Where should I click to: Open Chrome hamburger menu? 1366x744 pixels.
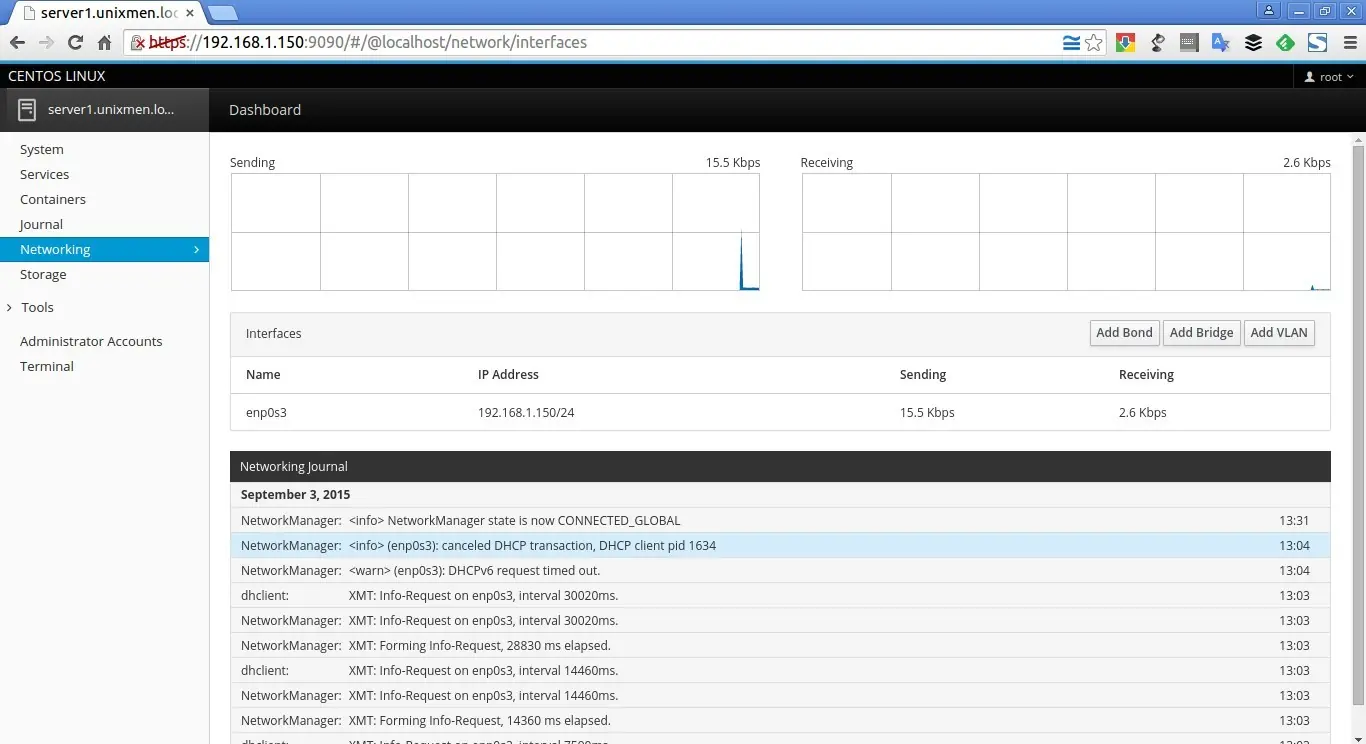click(x=1350, y=42)
